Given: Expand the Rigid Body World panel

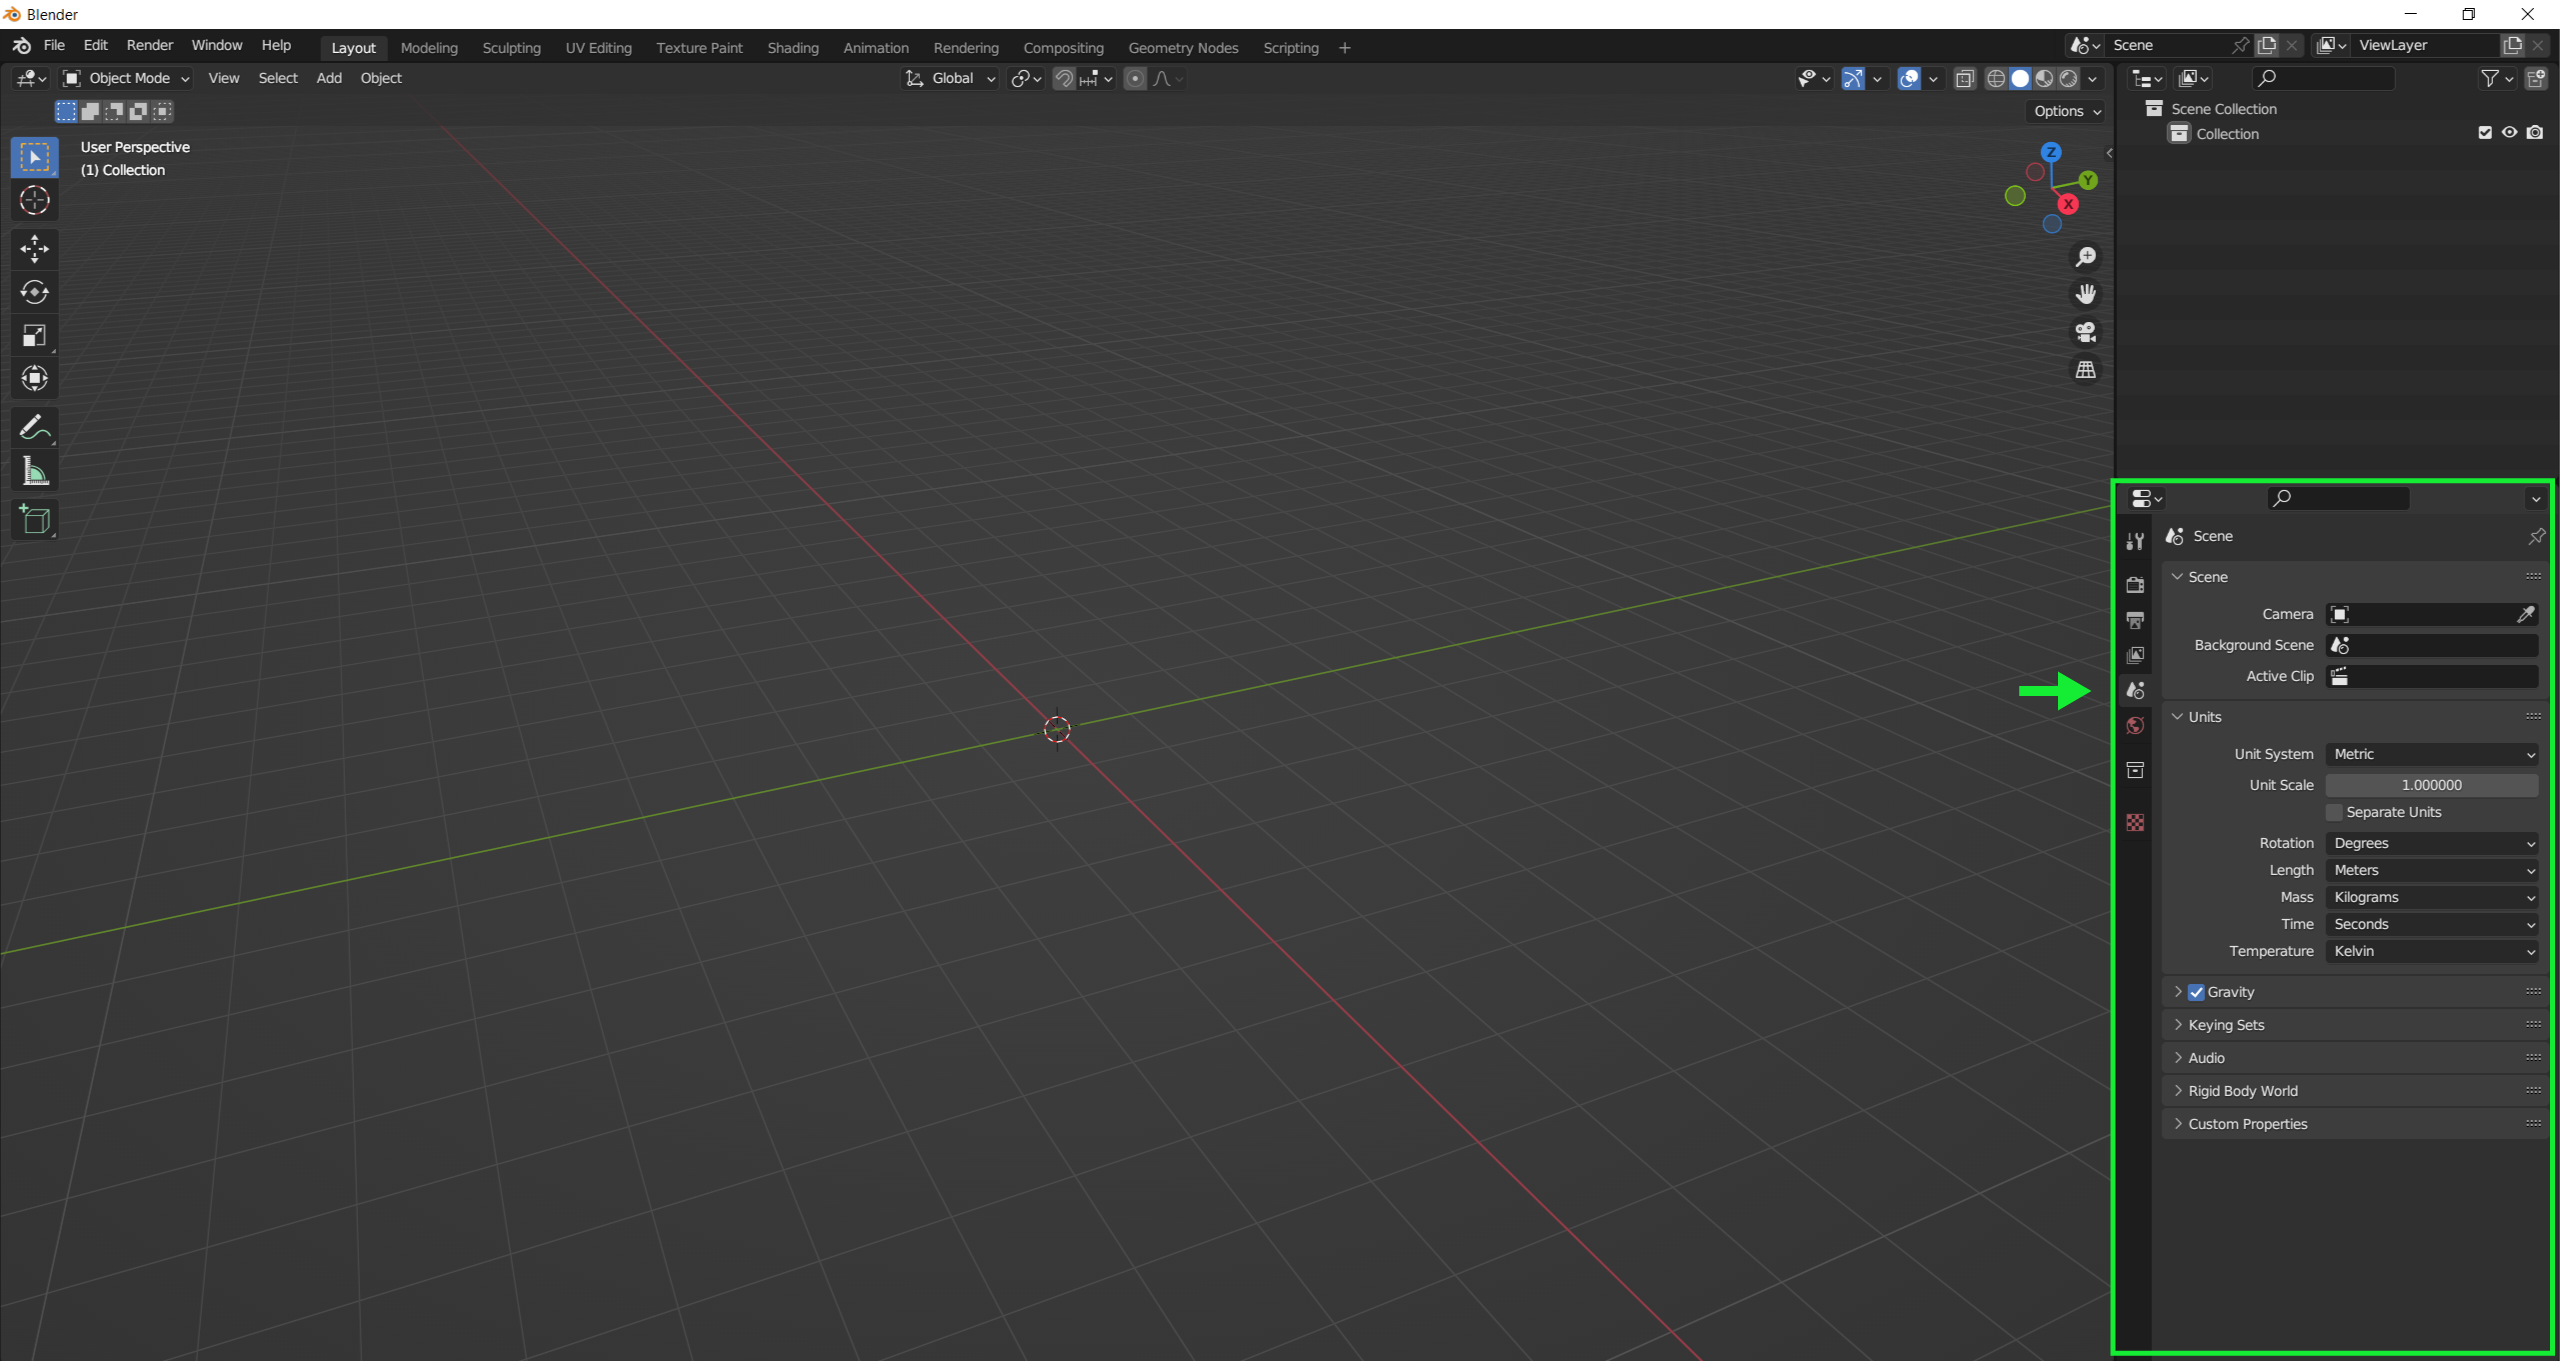Looking at the screenshot, I should [x=2242, y=1091].
